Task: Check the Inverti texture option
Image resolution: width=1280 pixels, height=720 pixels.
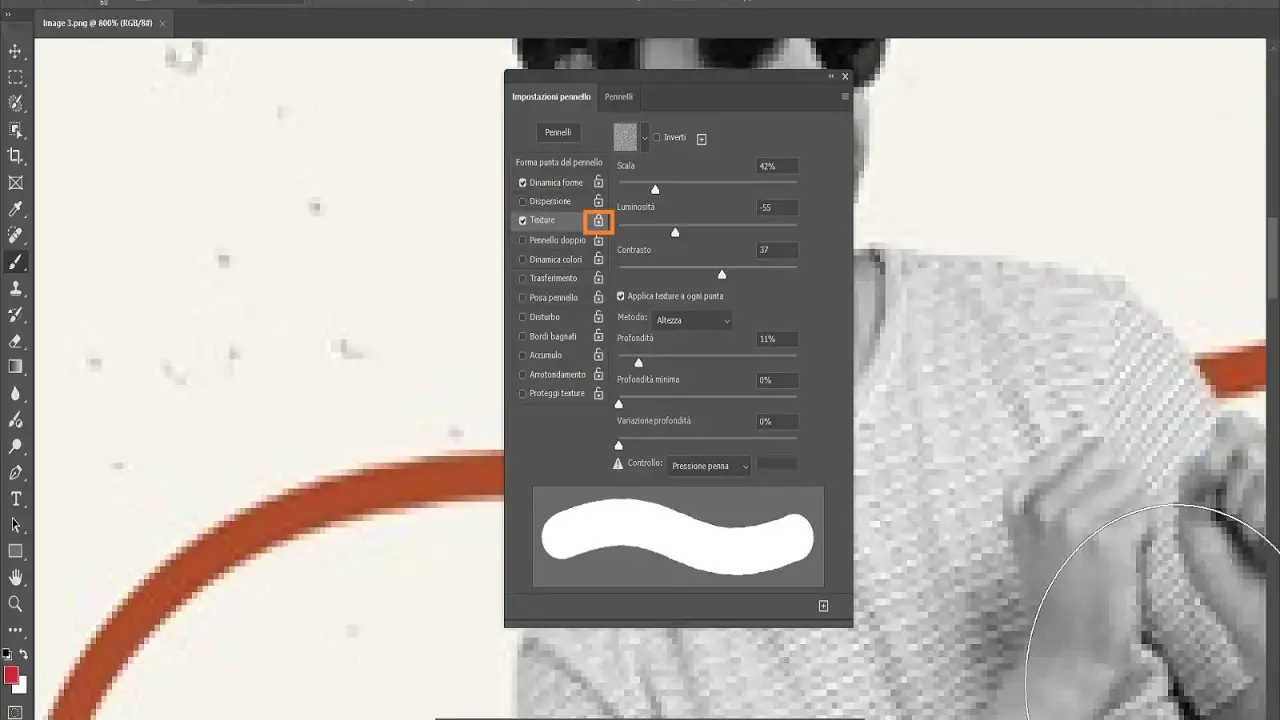Action: click(657, 138)
